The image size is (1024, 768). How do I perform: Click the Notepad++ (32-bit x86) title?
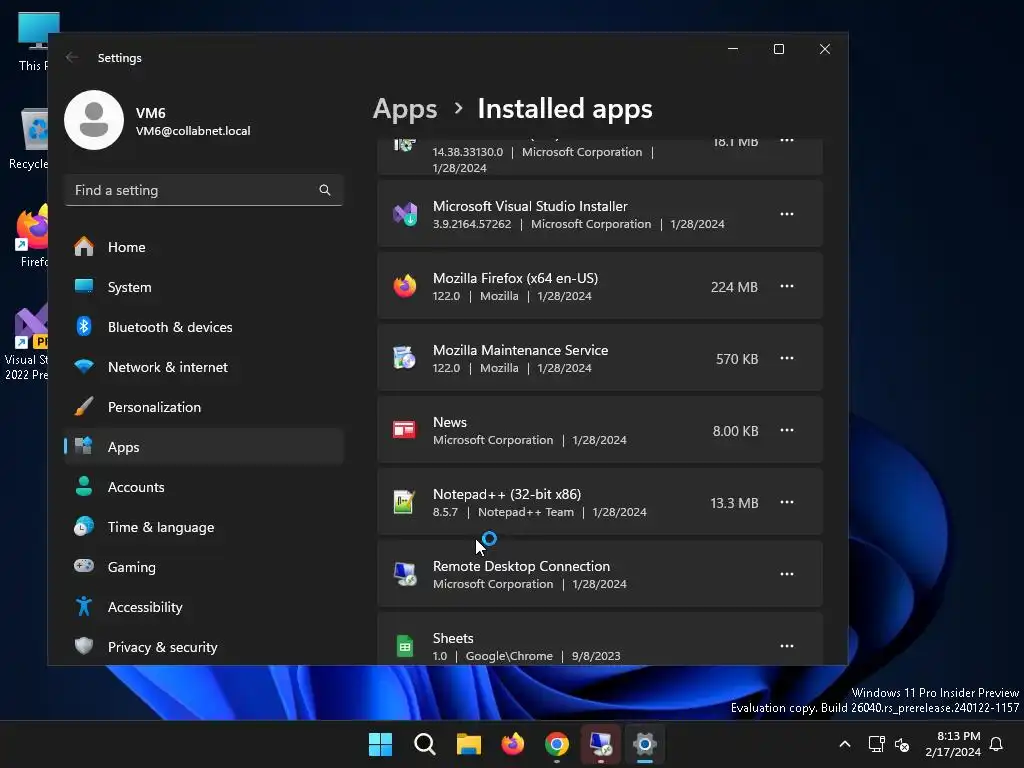click(x=507, y=494)
